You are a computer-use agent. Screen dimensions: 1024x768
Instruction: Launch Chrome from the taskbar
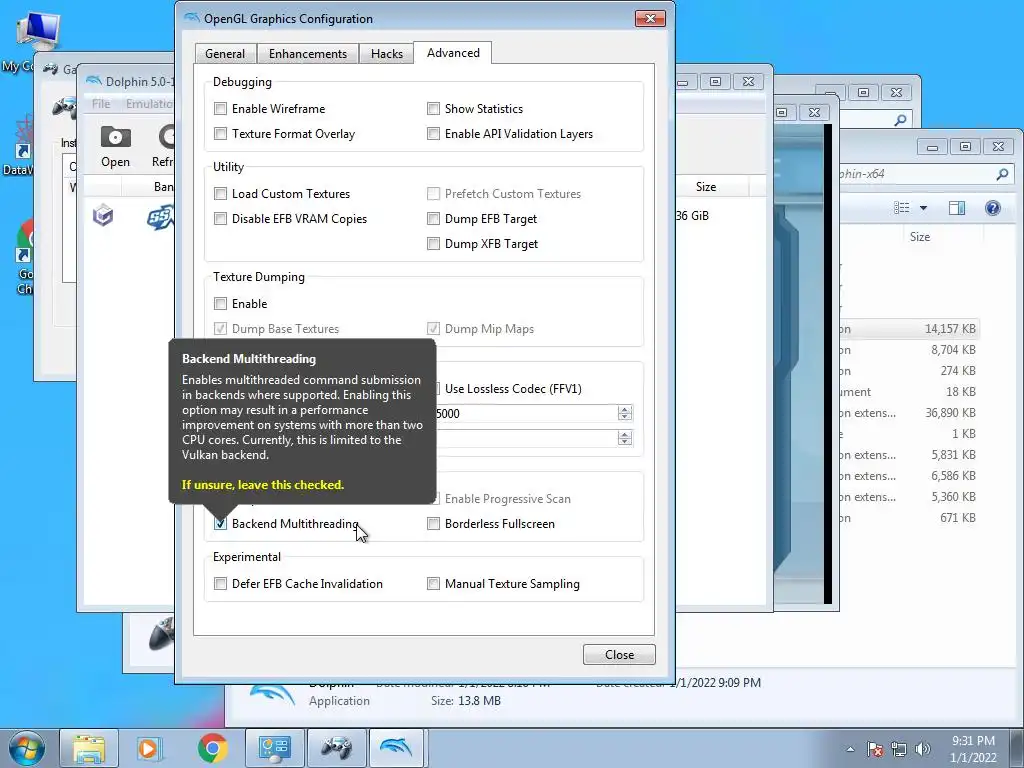pos(212,748)
